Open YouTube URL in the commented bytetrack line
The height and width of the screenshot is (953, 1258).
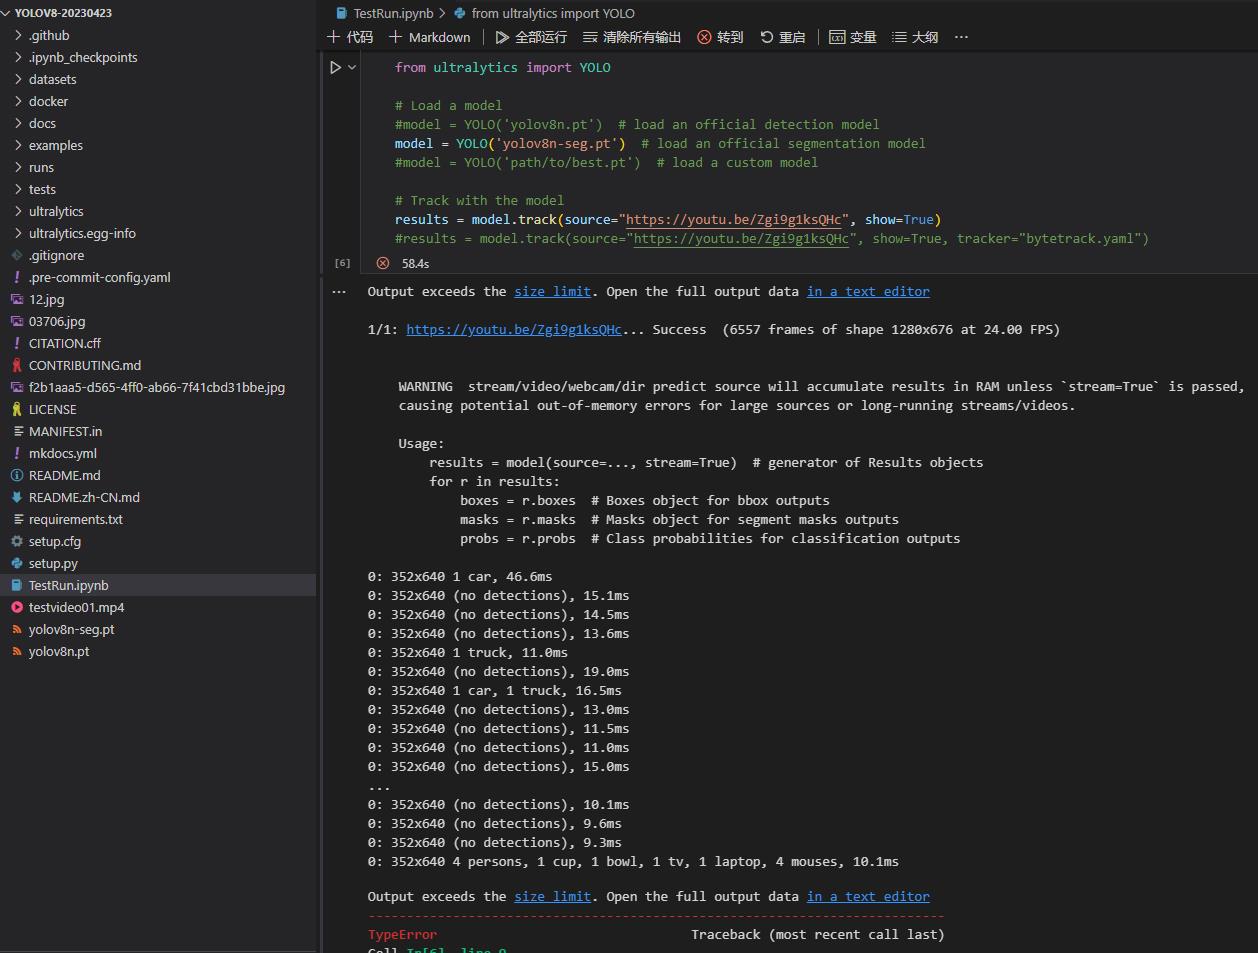pyautogui.click(x=741, y=238)
